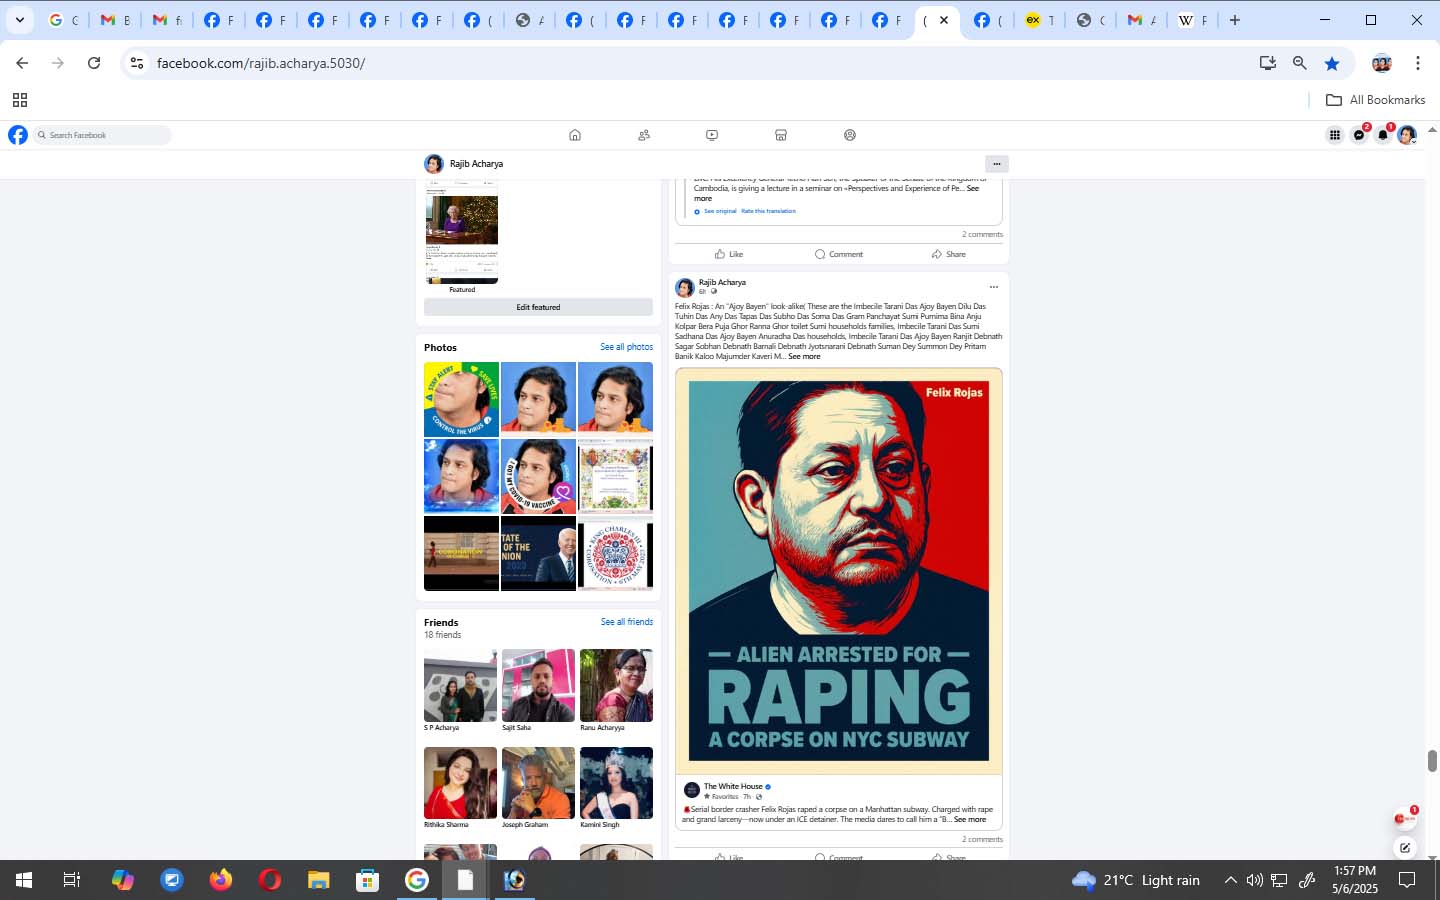Viewport: 1440px width, 900px height.
Task: Like the Cambodia seminar post
Action: 729,254
